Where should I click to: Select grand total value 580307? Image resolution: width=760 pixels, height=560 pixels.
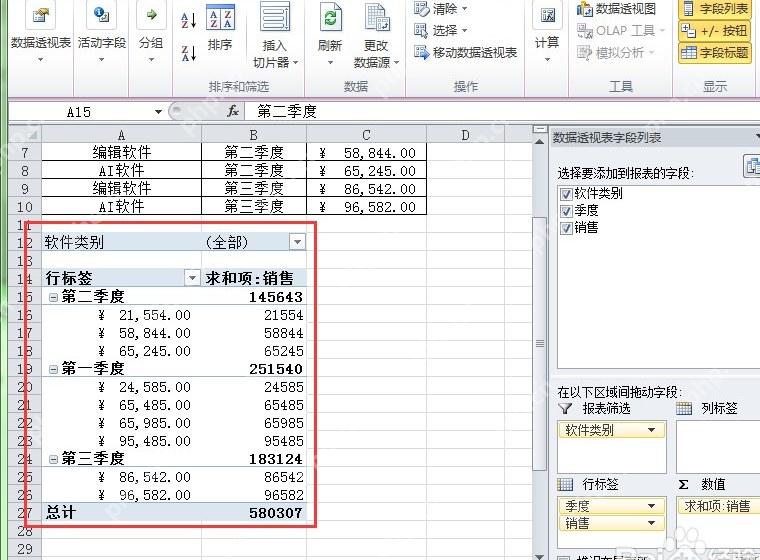253,512
